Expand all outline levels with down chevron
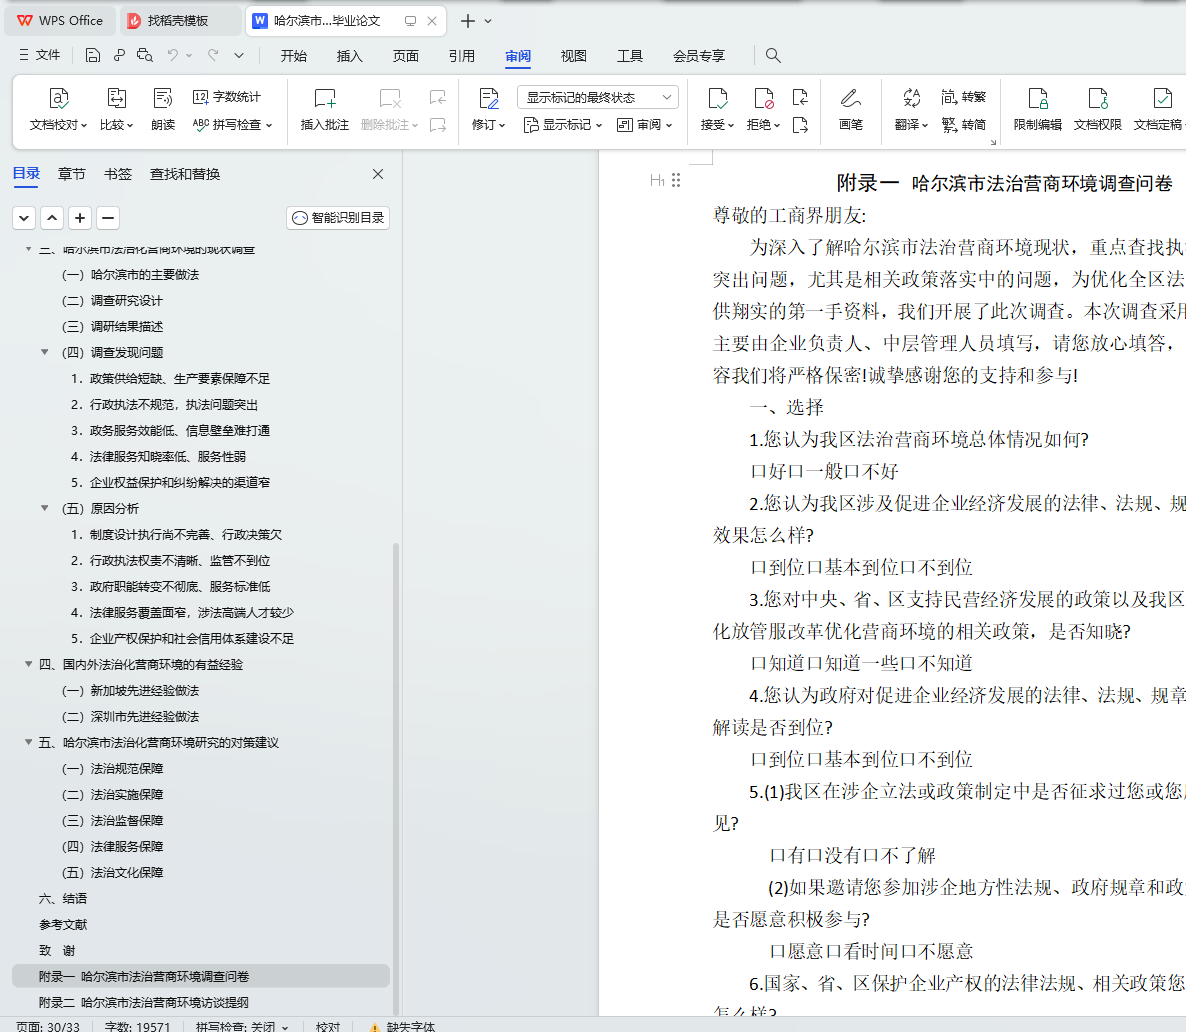1186x1032 pixels. pos(24,218)
